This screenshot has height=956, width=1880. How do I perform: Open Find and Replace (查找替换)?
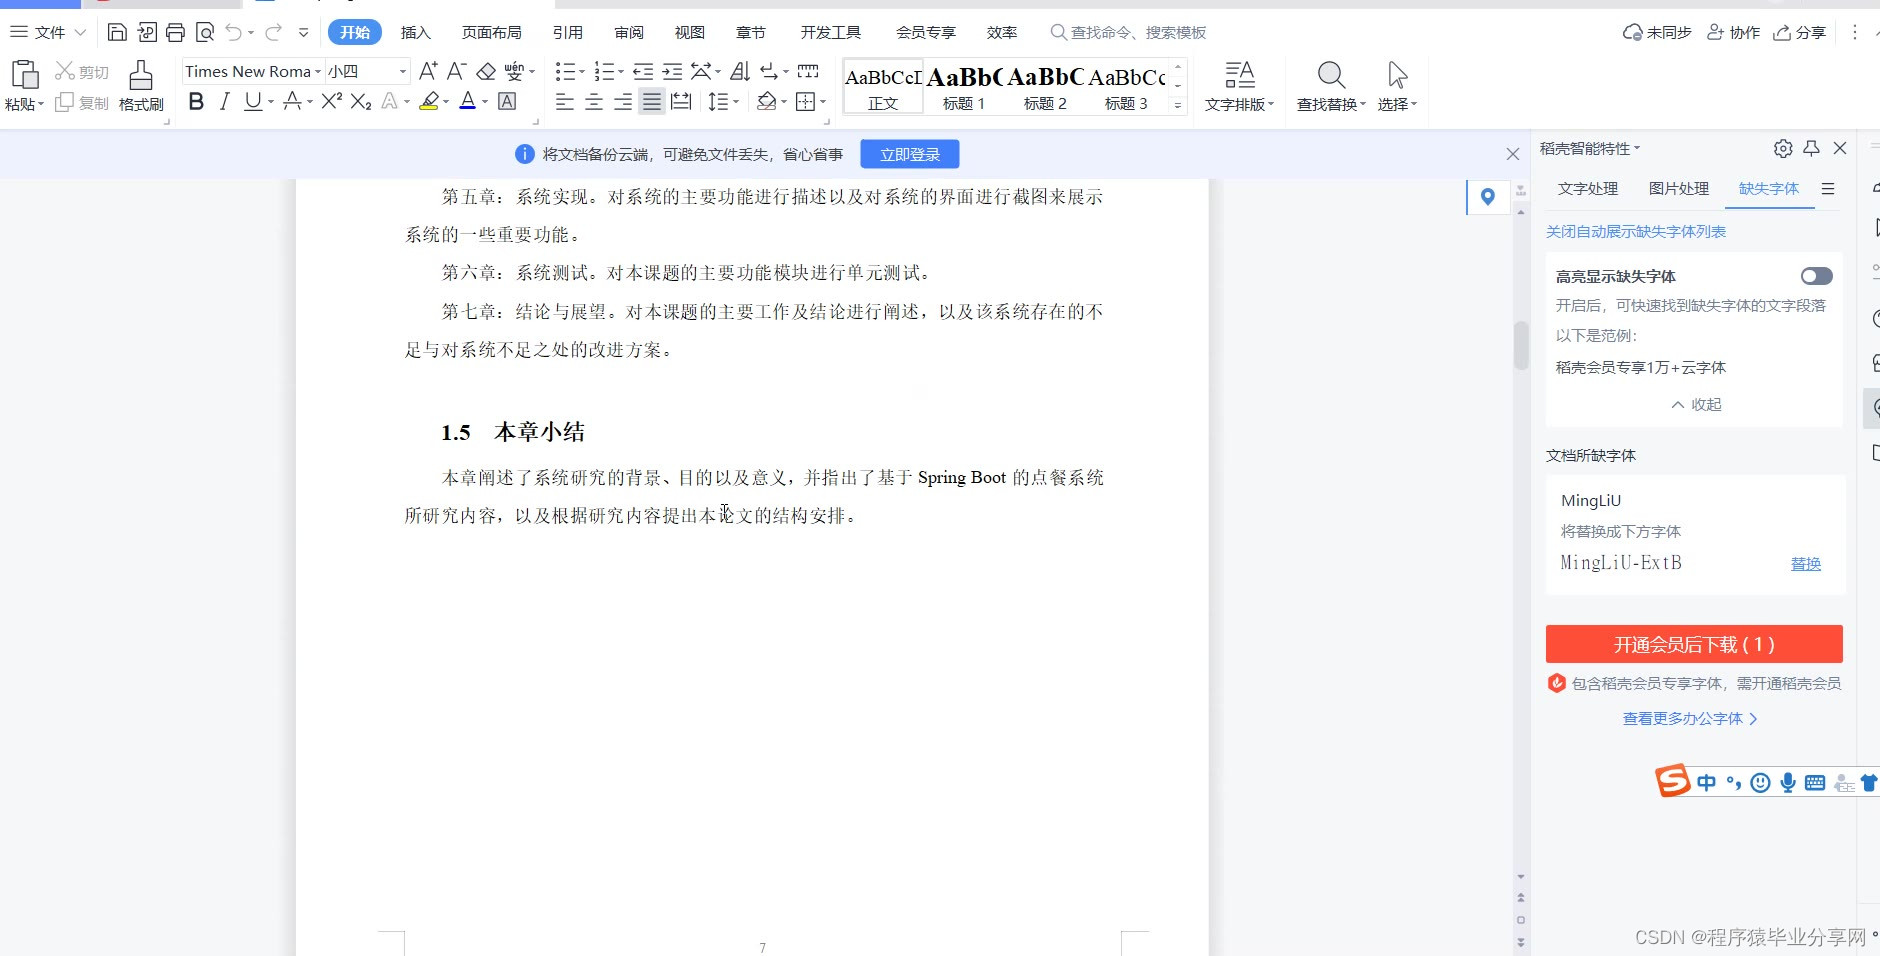click(x=1331, y=86)
